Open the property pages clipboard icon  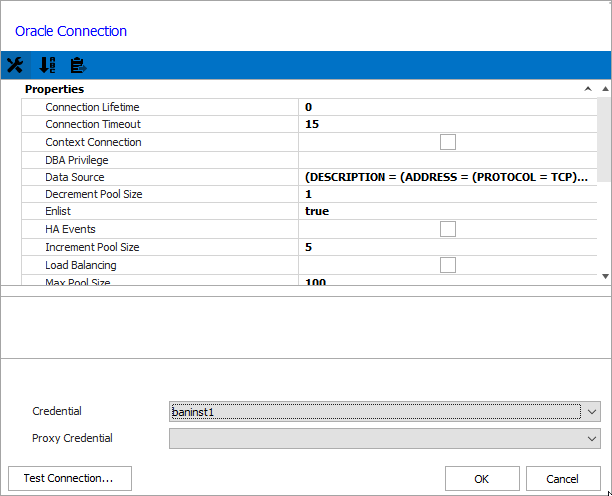pyautogui.click(x=78, y=65)
